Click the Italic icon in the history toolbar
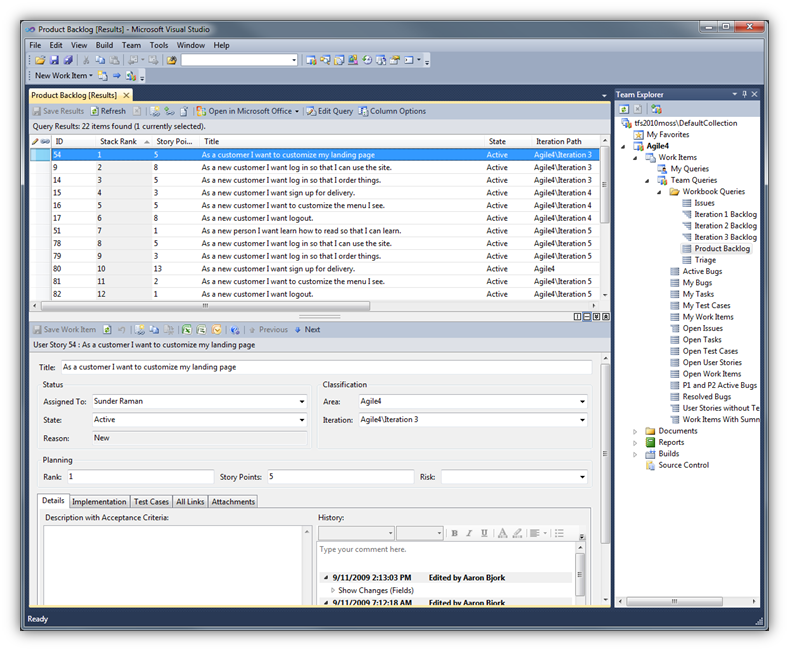This screenshot has height=651, width=789. pos(469,533)
